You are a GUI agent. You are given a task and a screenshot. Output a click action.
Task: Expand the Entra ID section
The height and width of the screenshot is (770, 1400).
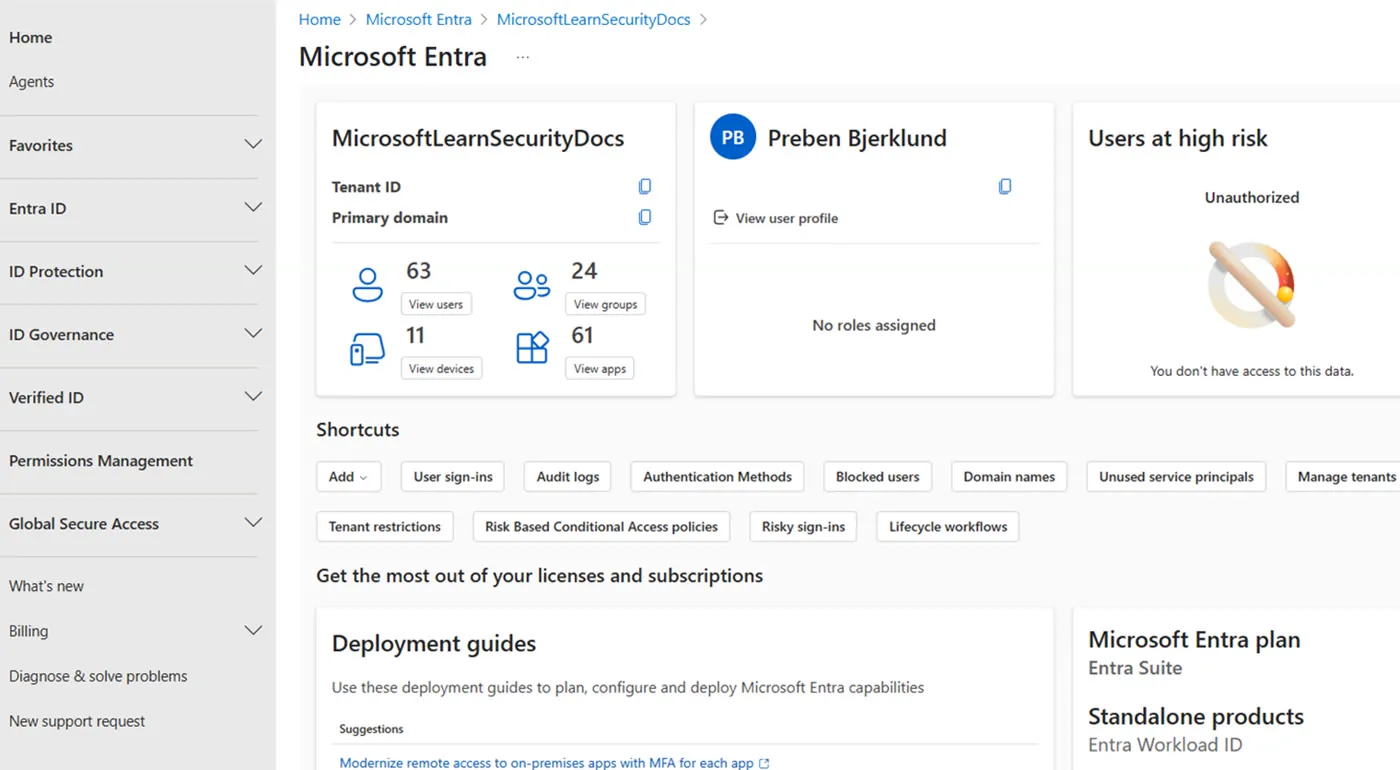[x=254, y=208]
